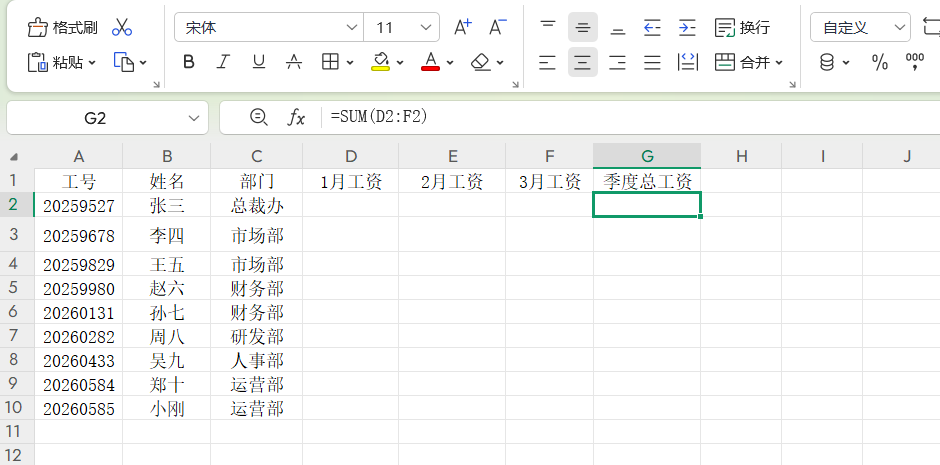940x465 pixels.
Task: Set top vertical alignment
Action: [x=548, y=27]
